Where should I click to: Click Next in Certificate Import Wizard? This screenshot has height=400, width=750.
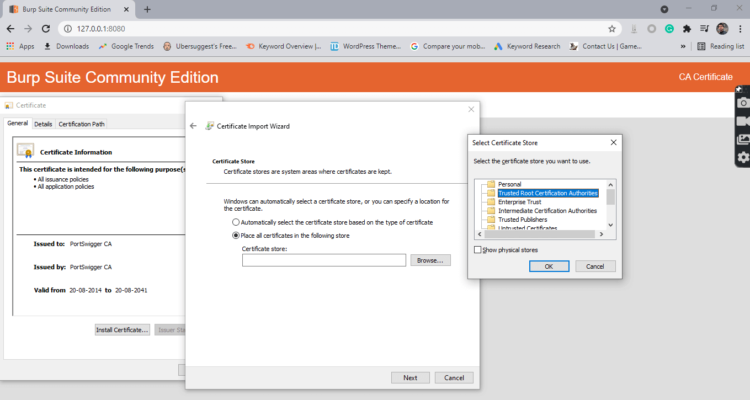coord(410,378)
